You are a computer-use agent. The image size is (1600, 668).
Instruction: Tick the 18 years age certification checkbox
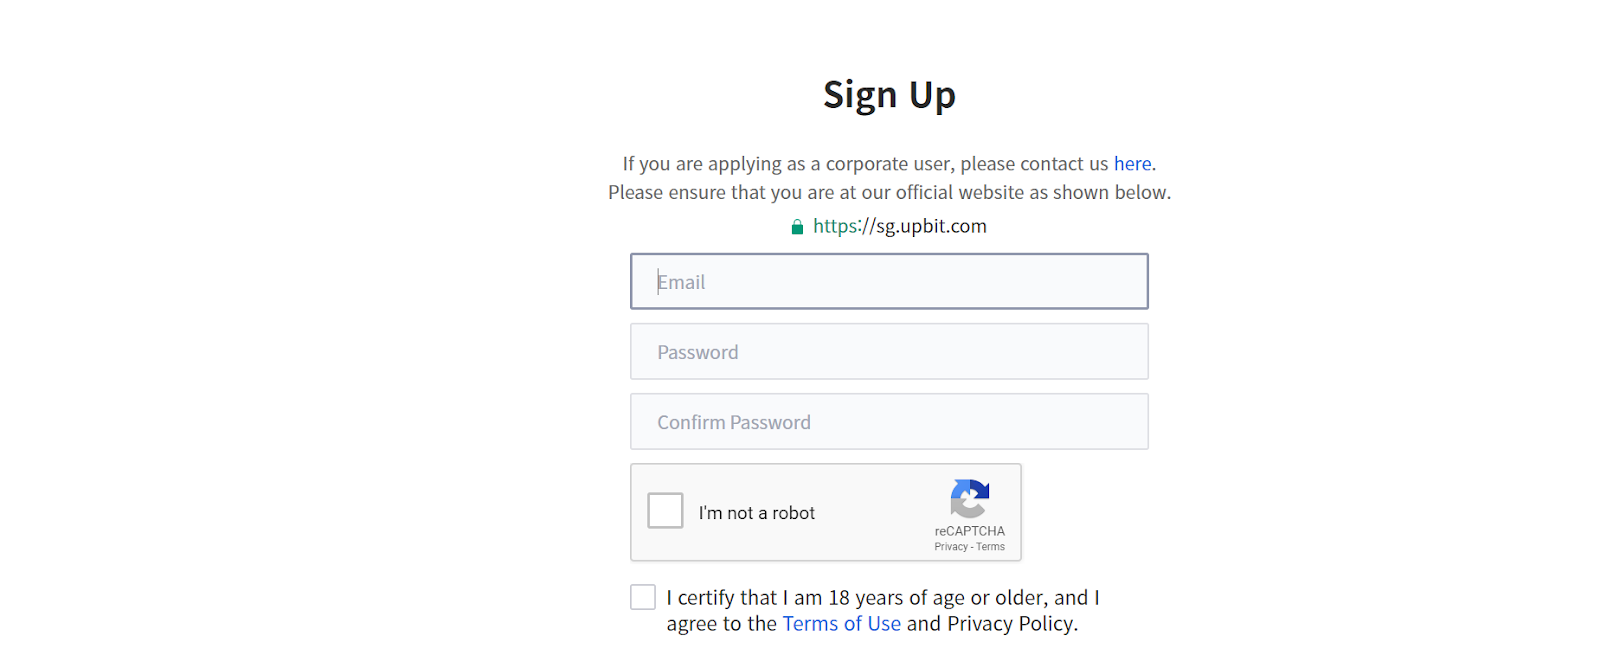point(643,597)
